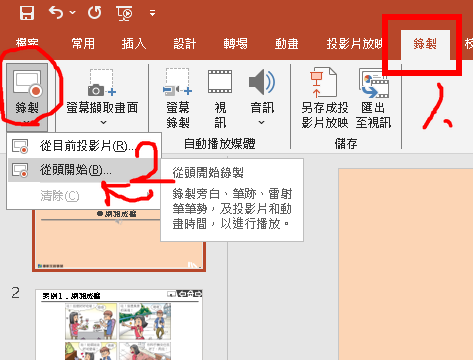
Task: Click the Save icon in quick access toolbar
Action: coord(27,13)
